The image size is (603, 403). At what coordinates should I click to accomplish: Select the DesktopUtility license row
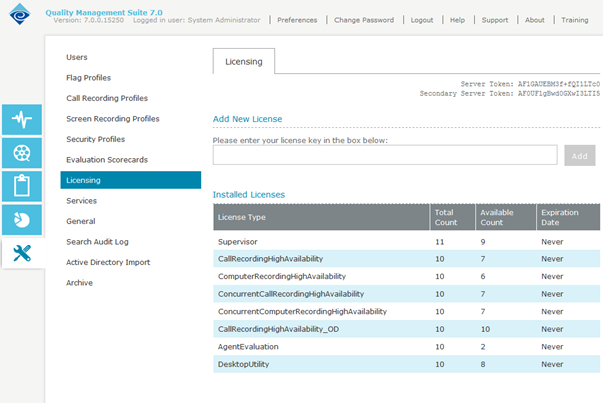(407, 364)
